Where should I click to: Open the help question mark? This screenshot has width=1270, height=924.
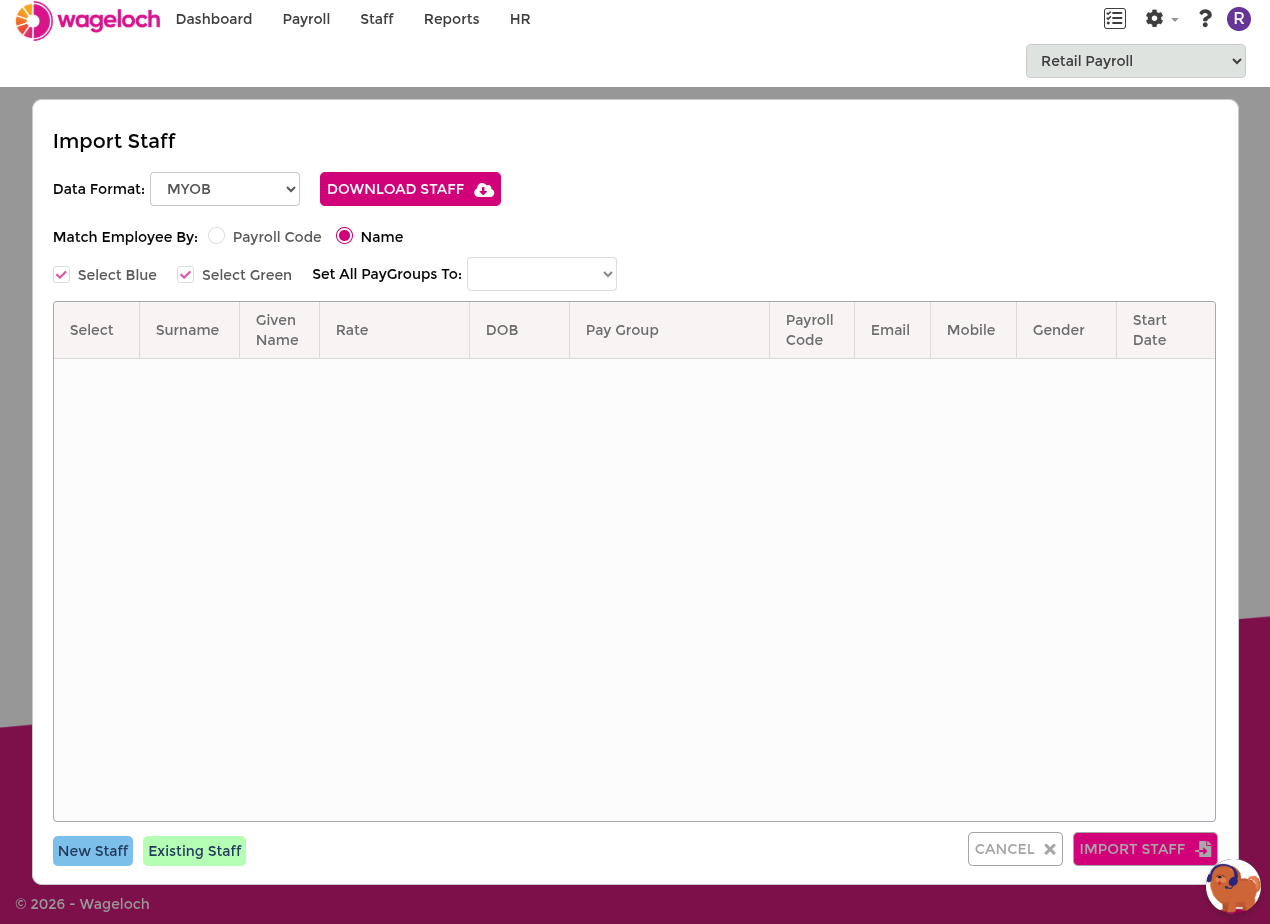coord(1205,19)
